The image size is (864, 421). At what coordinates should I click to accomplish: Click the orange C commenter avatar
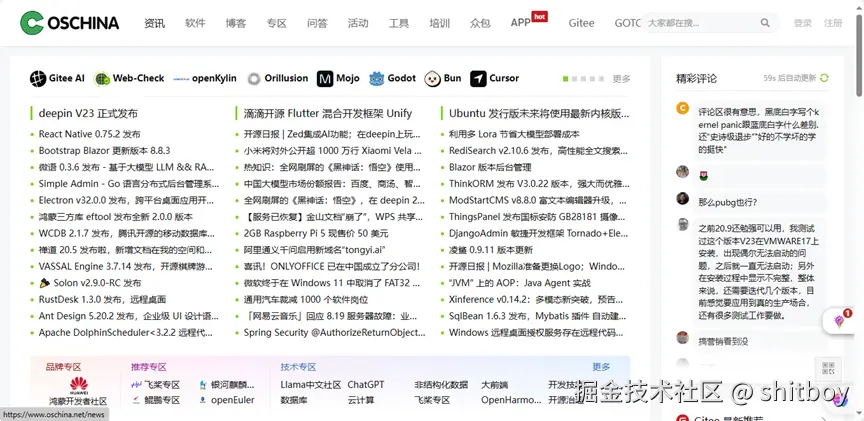(683, 108)
